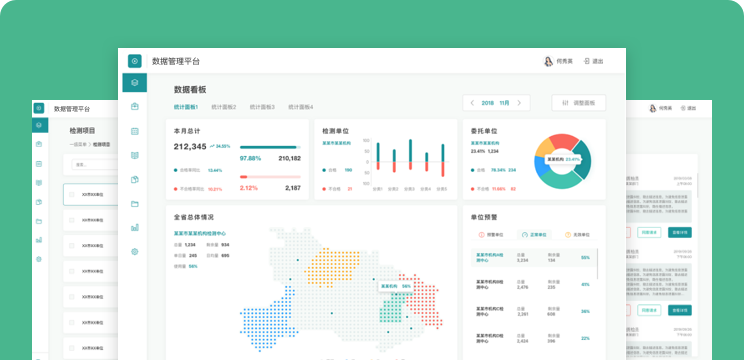Open the bar chart statistics sidebar icon
The height and width of the screenshot is (360, 744).
pyautogui.click(x=135, y=228)
